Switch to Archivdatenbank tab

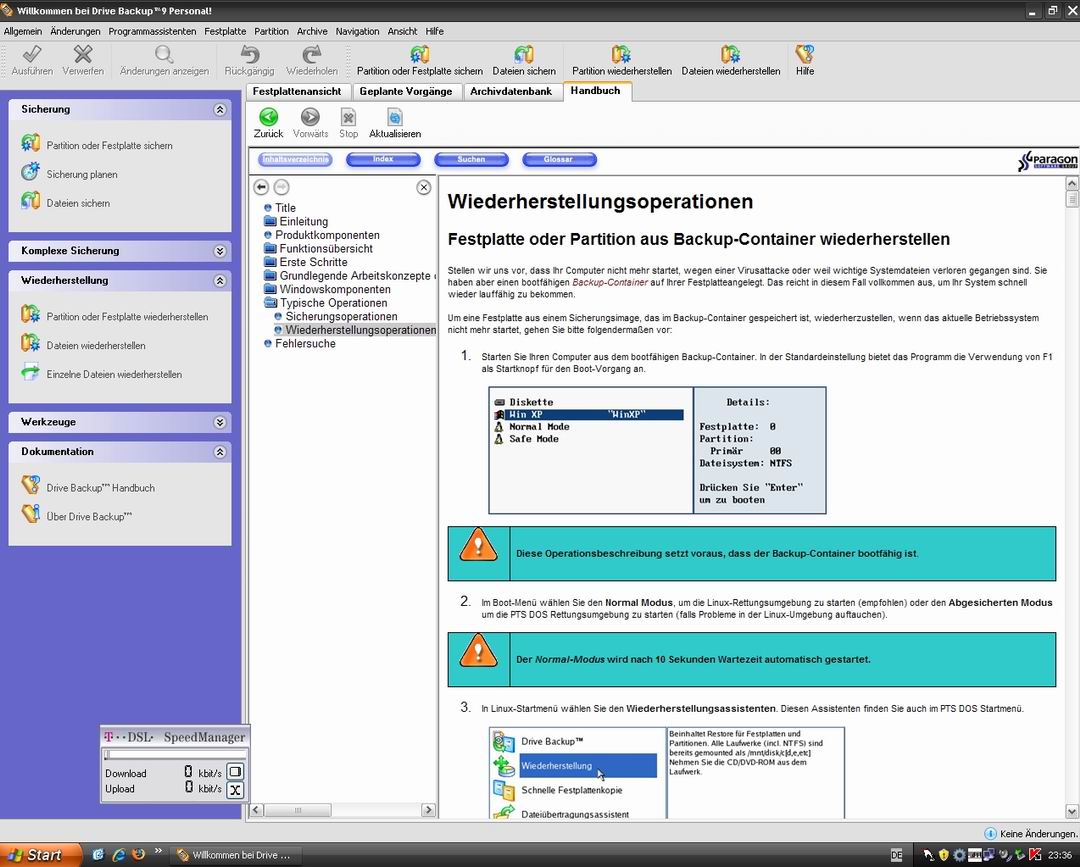point(511,92)
